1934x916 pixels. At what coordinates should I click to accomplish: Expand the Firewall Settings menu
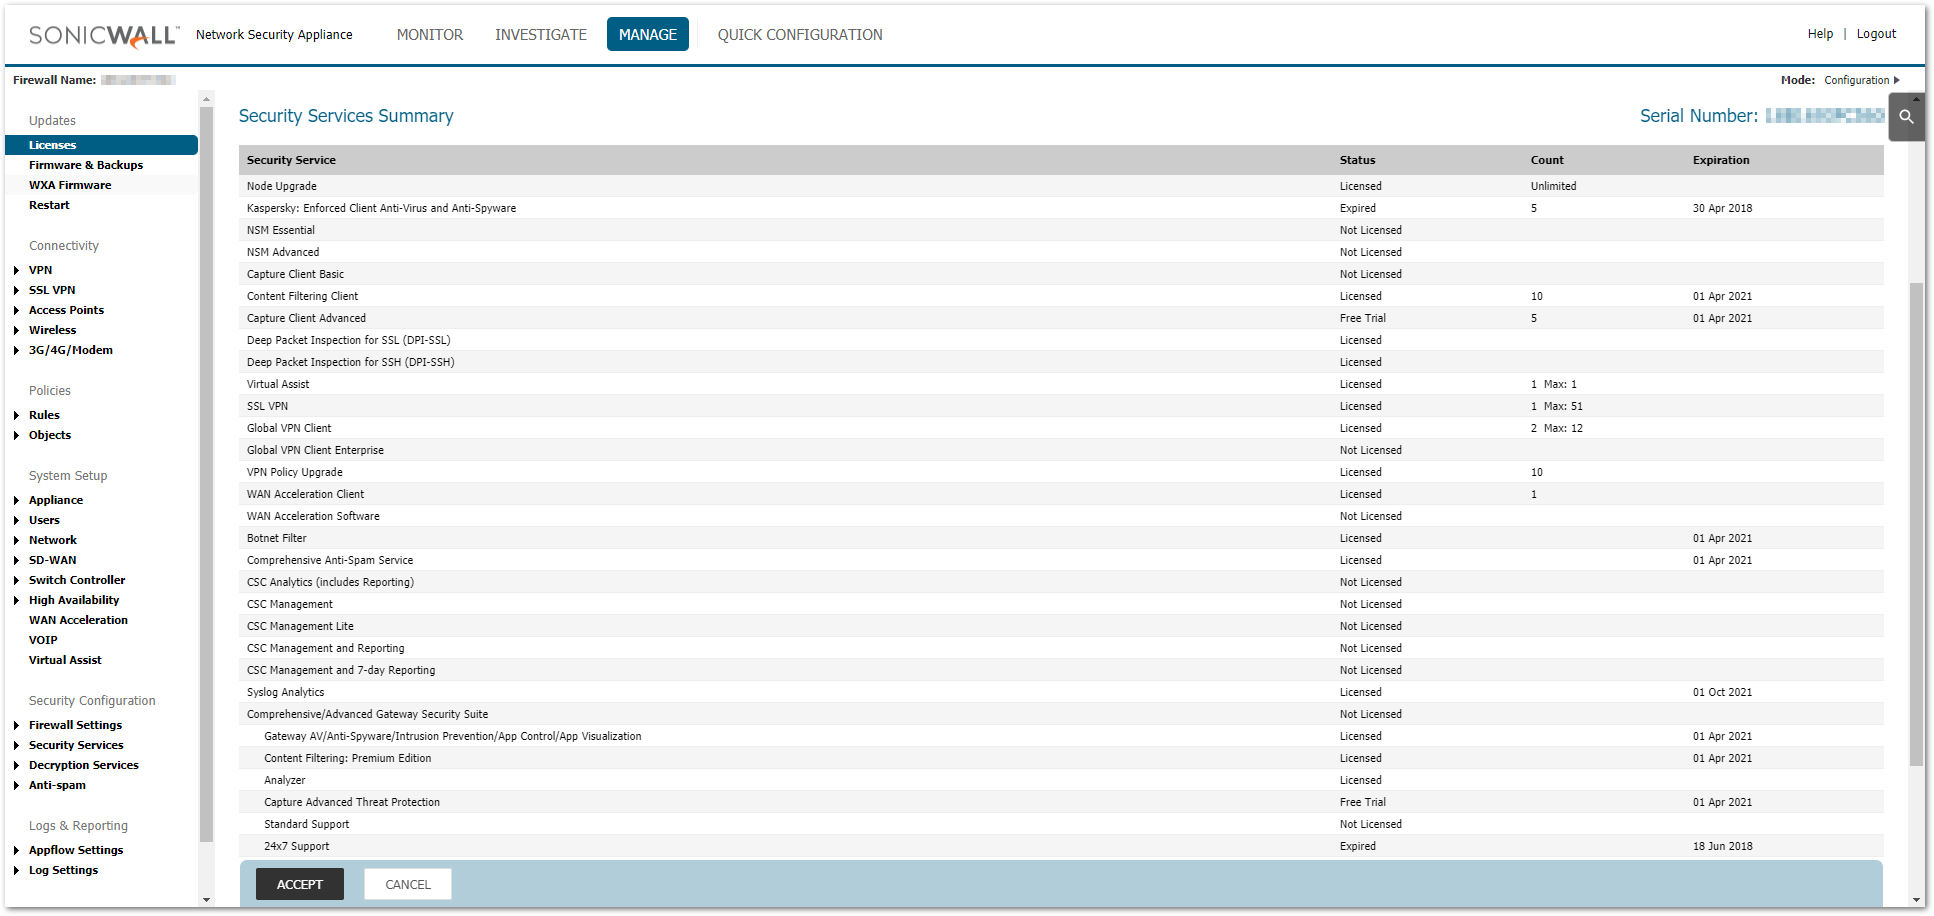coord(17,725)
